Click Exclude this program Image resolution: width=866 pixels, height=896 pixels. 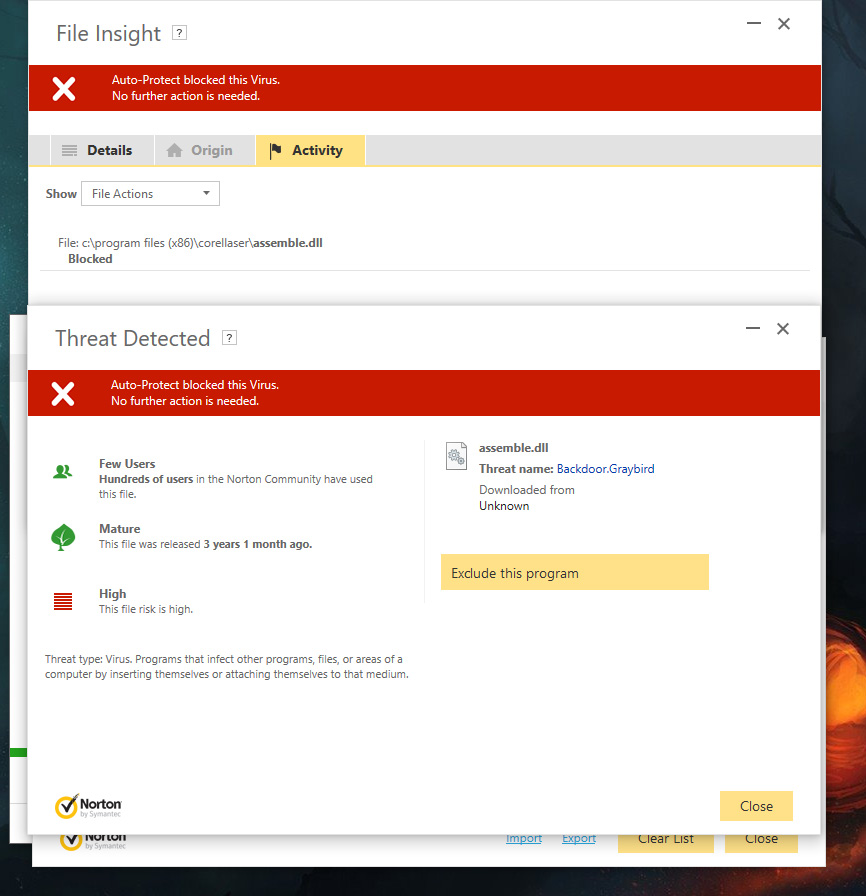[574, 573]
